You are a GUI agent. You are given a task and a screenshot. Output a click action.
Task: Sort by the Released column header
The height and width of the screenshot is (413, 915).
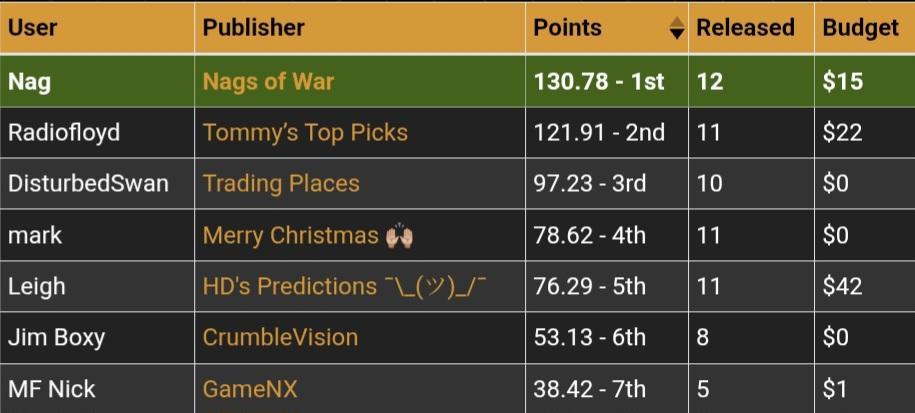745,28
